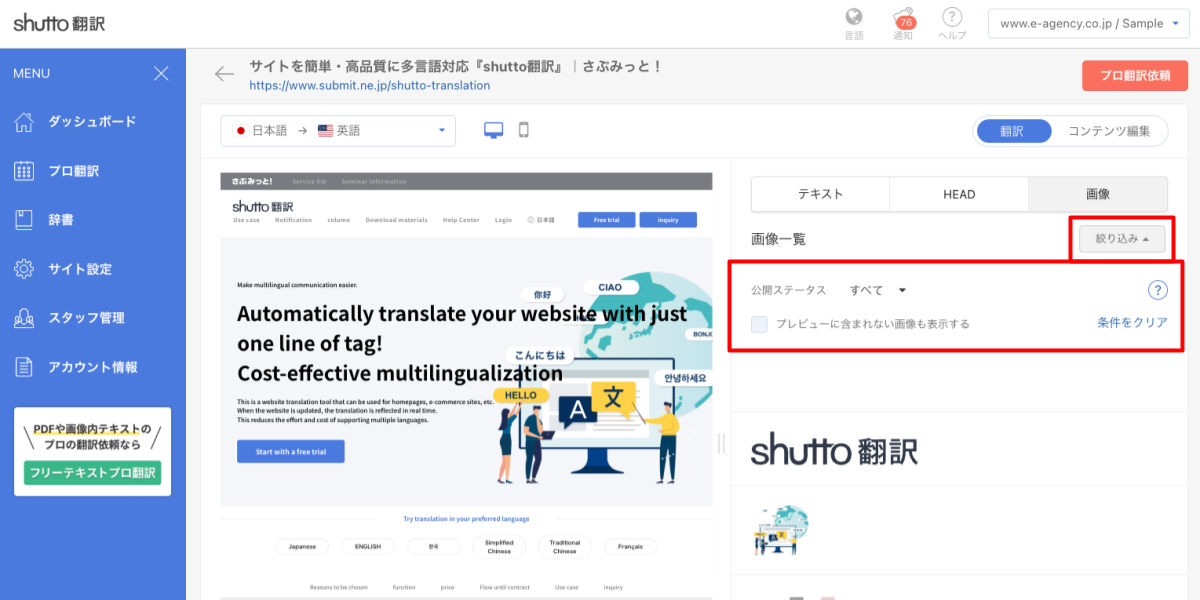Switch to the 画像 tab

[x=1098, y=194]
